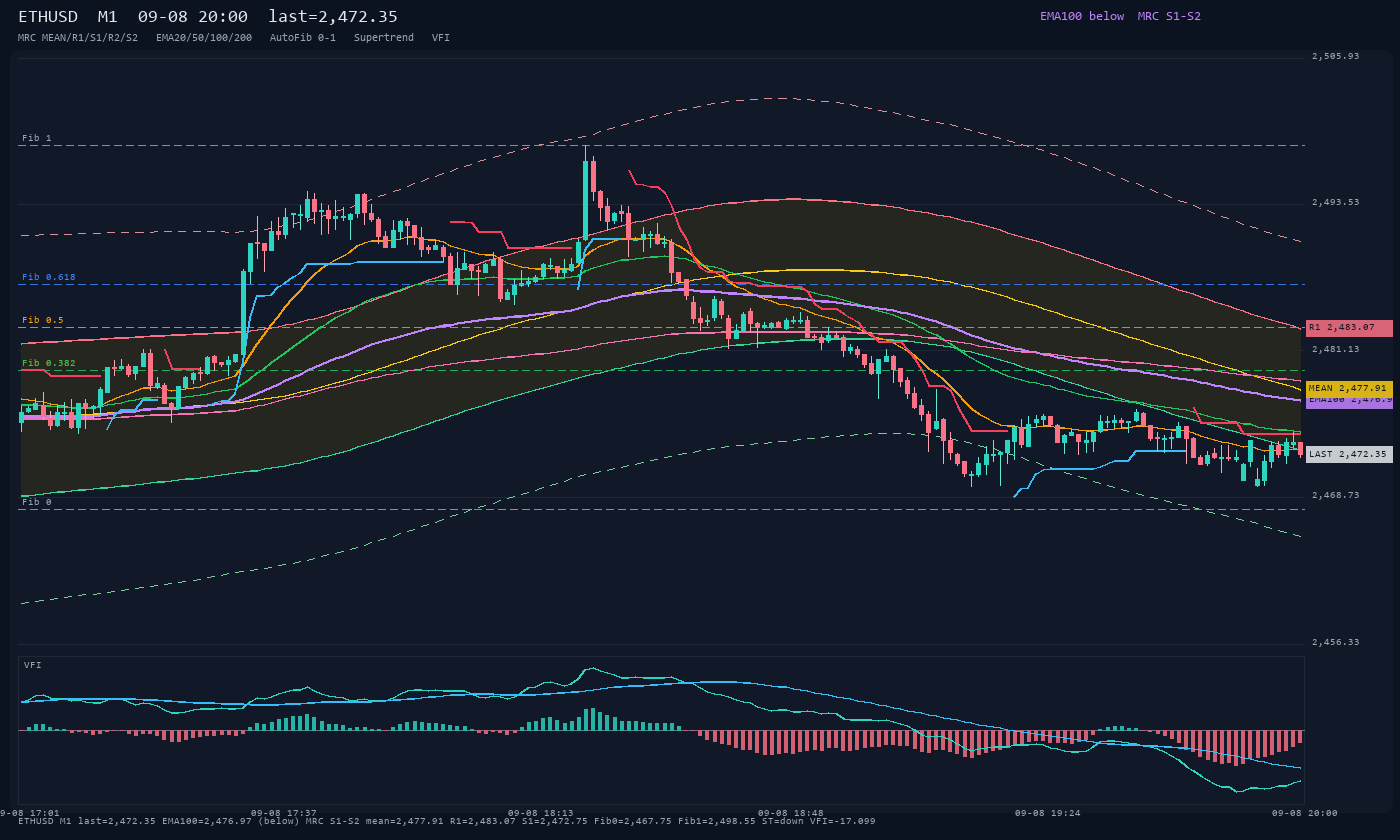This screenshot has width=1400, height=840.
Task: Click the purple EMA100 price tag
Action: (1349, 402)
